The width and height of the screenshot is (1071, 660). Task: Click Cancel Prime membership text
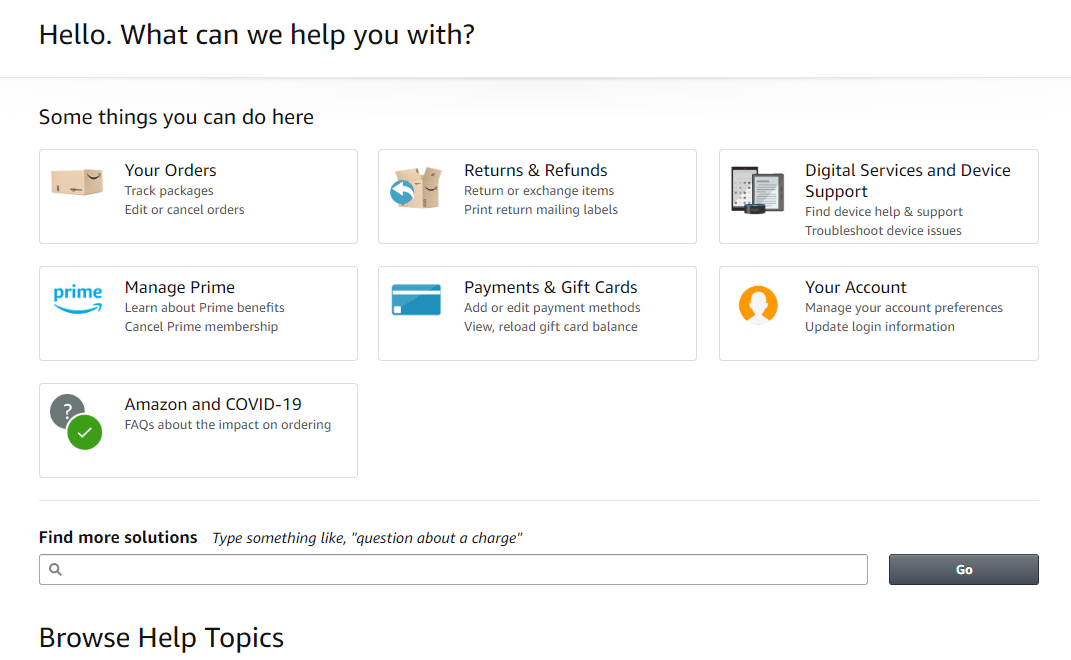click(201, 327)
